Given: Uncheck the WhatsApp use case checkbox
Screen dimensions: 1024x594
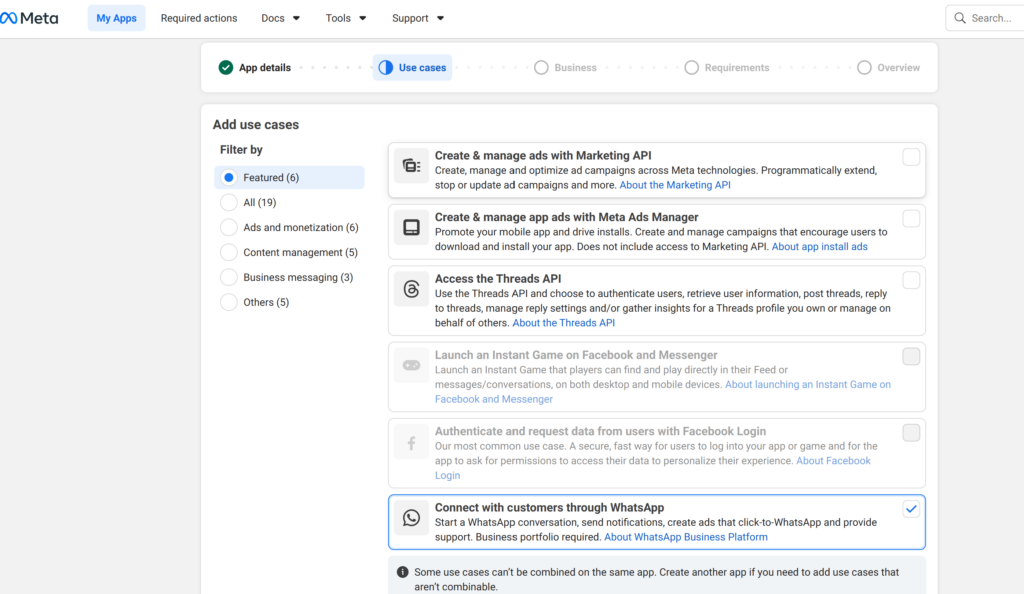Looking at the screenshot, I should [911, 509].
